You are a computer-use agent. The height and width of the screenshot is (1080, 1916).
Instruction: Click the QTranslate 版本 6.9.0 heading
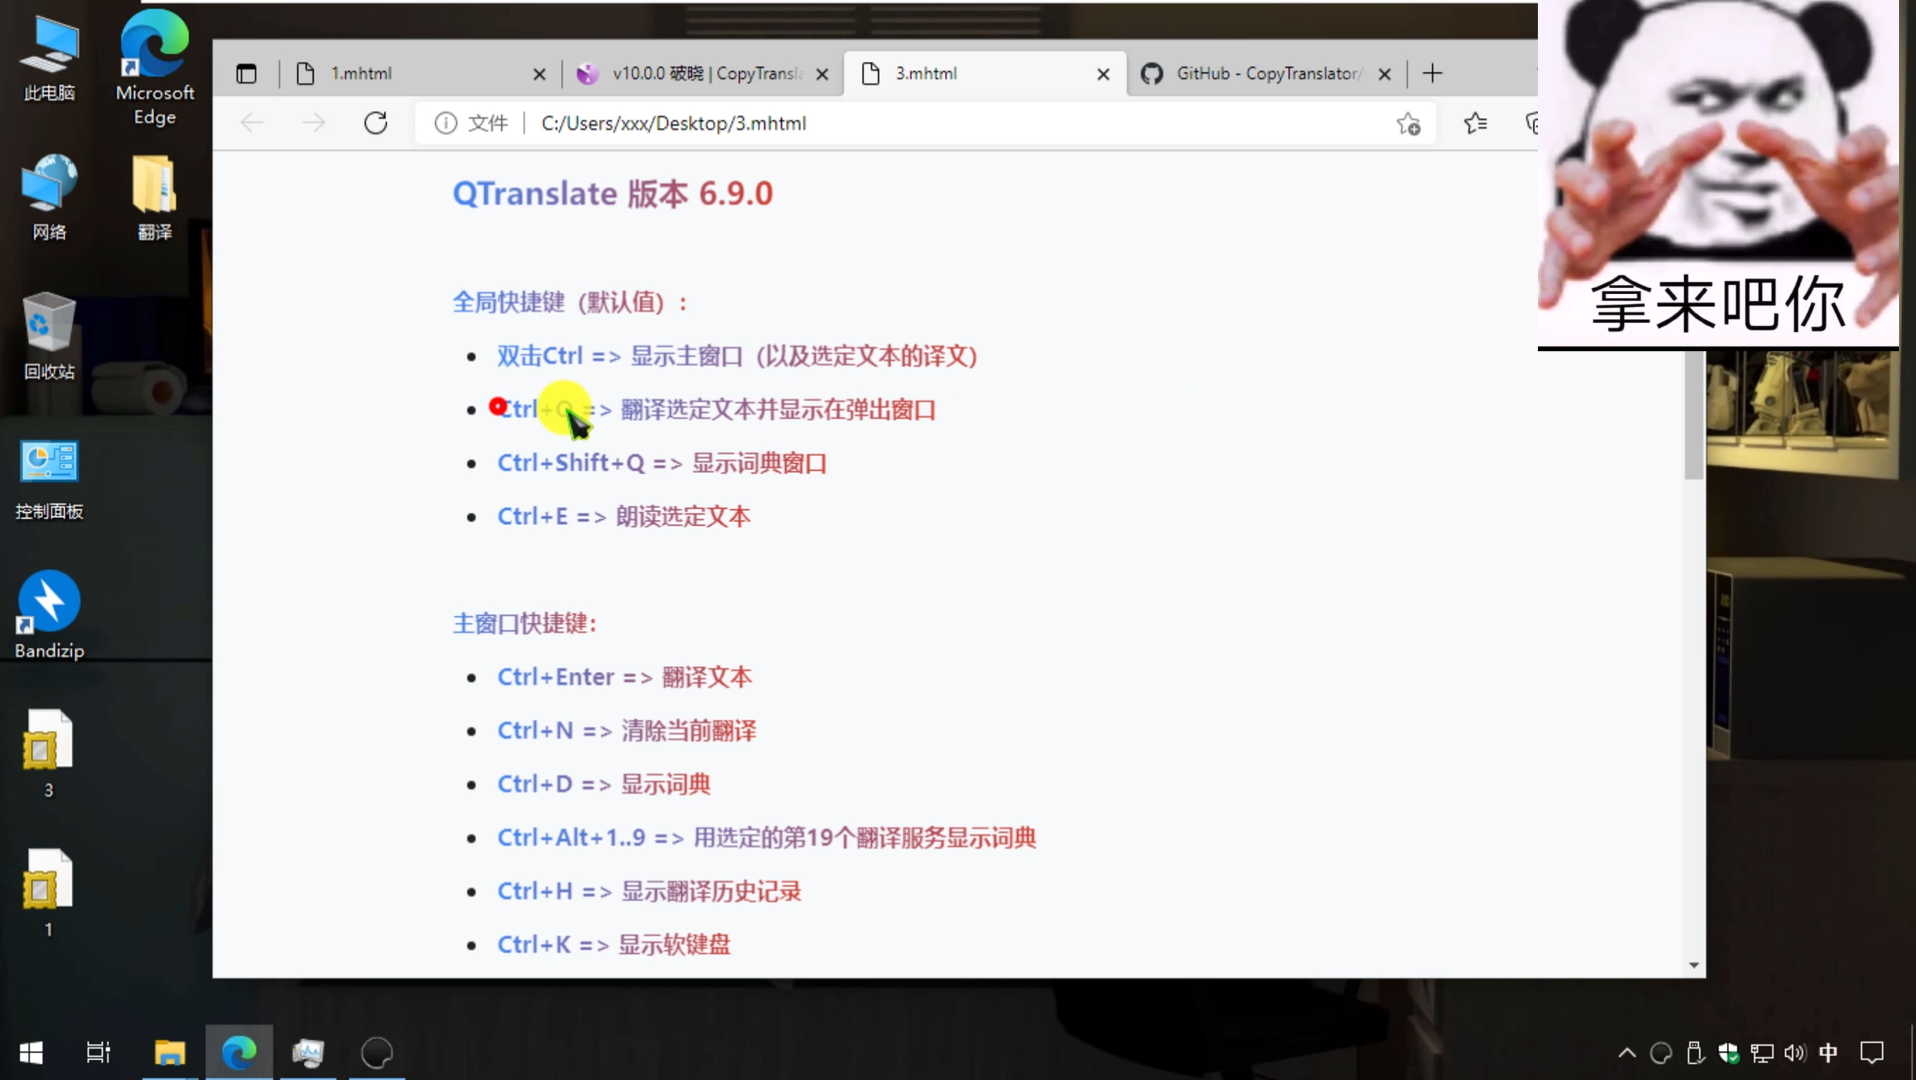click(x=612, y=193)
